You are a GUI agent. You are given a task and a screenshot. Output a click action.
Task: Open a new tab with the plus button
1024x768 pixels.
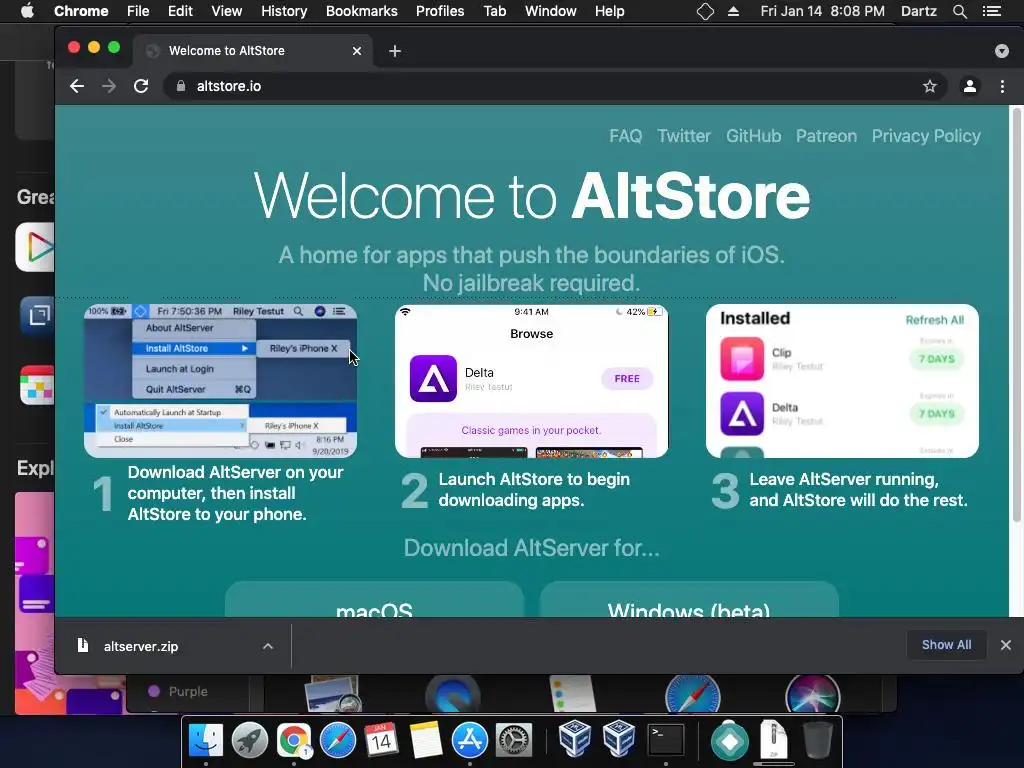[394, 51]
